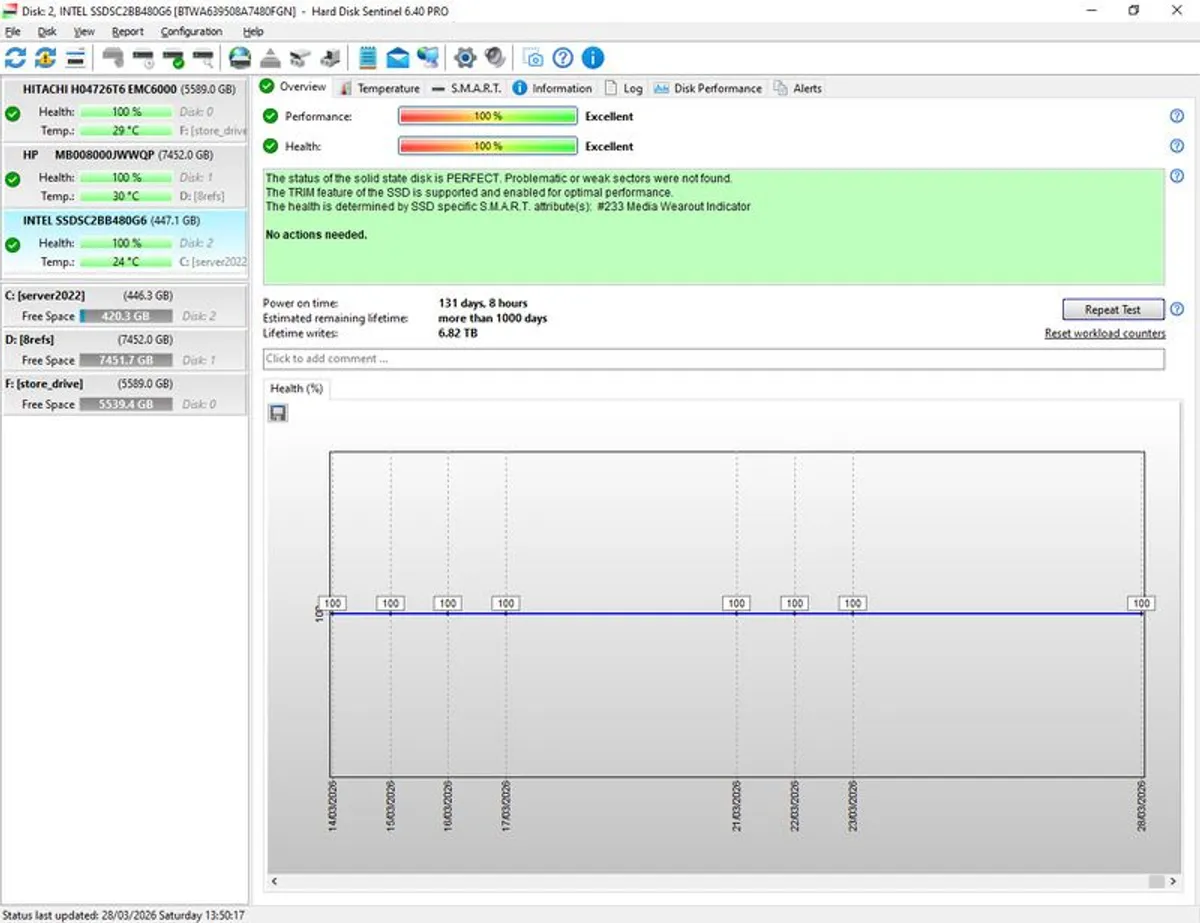Switch to the Alerts tab

[x=798, y=88]
